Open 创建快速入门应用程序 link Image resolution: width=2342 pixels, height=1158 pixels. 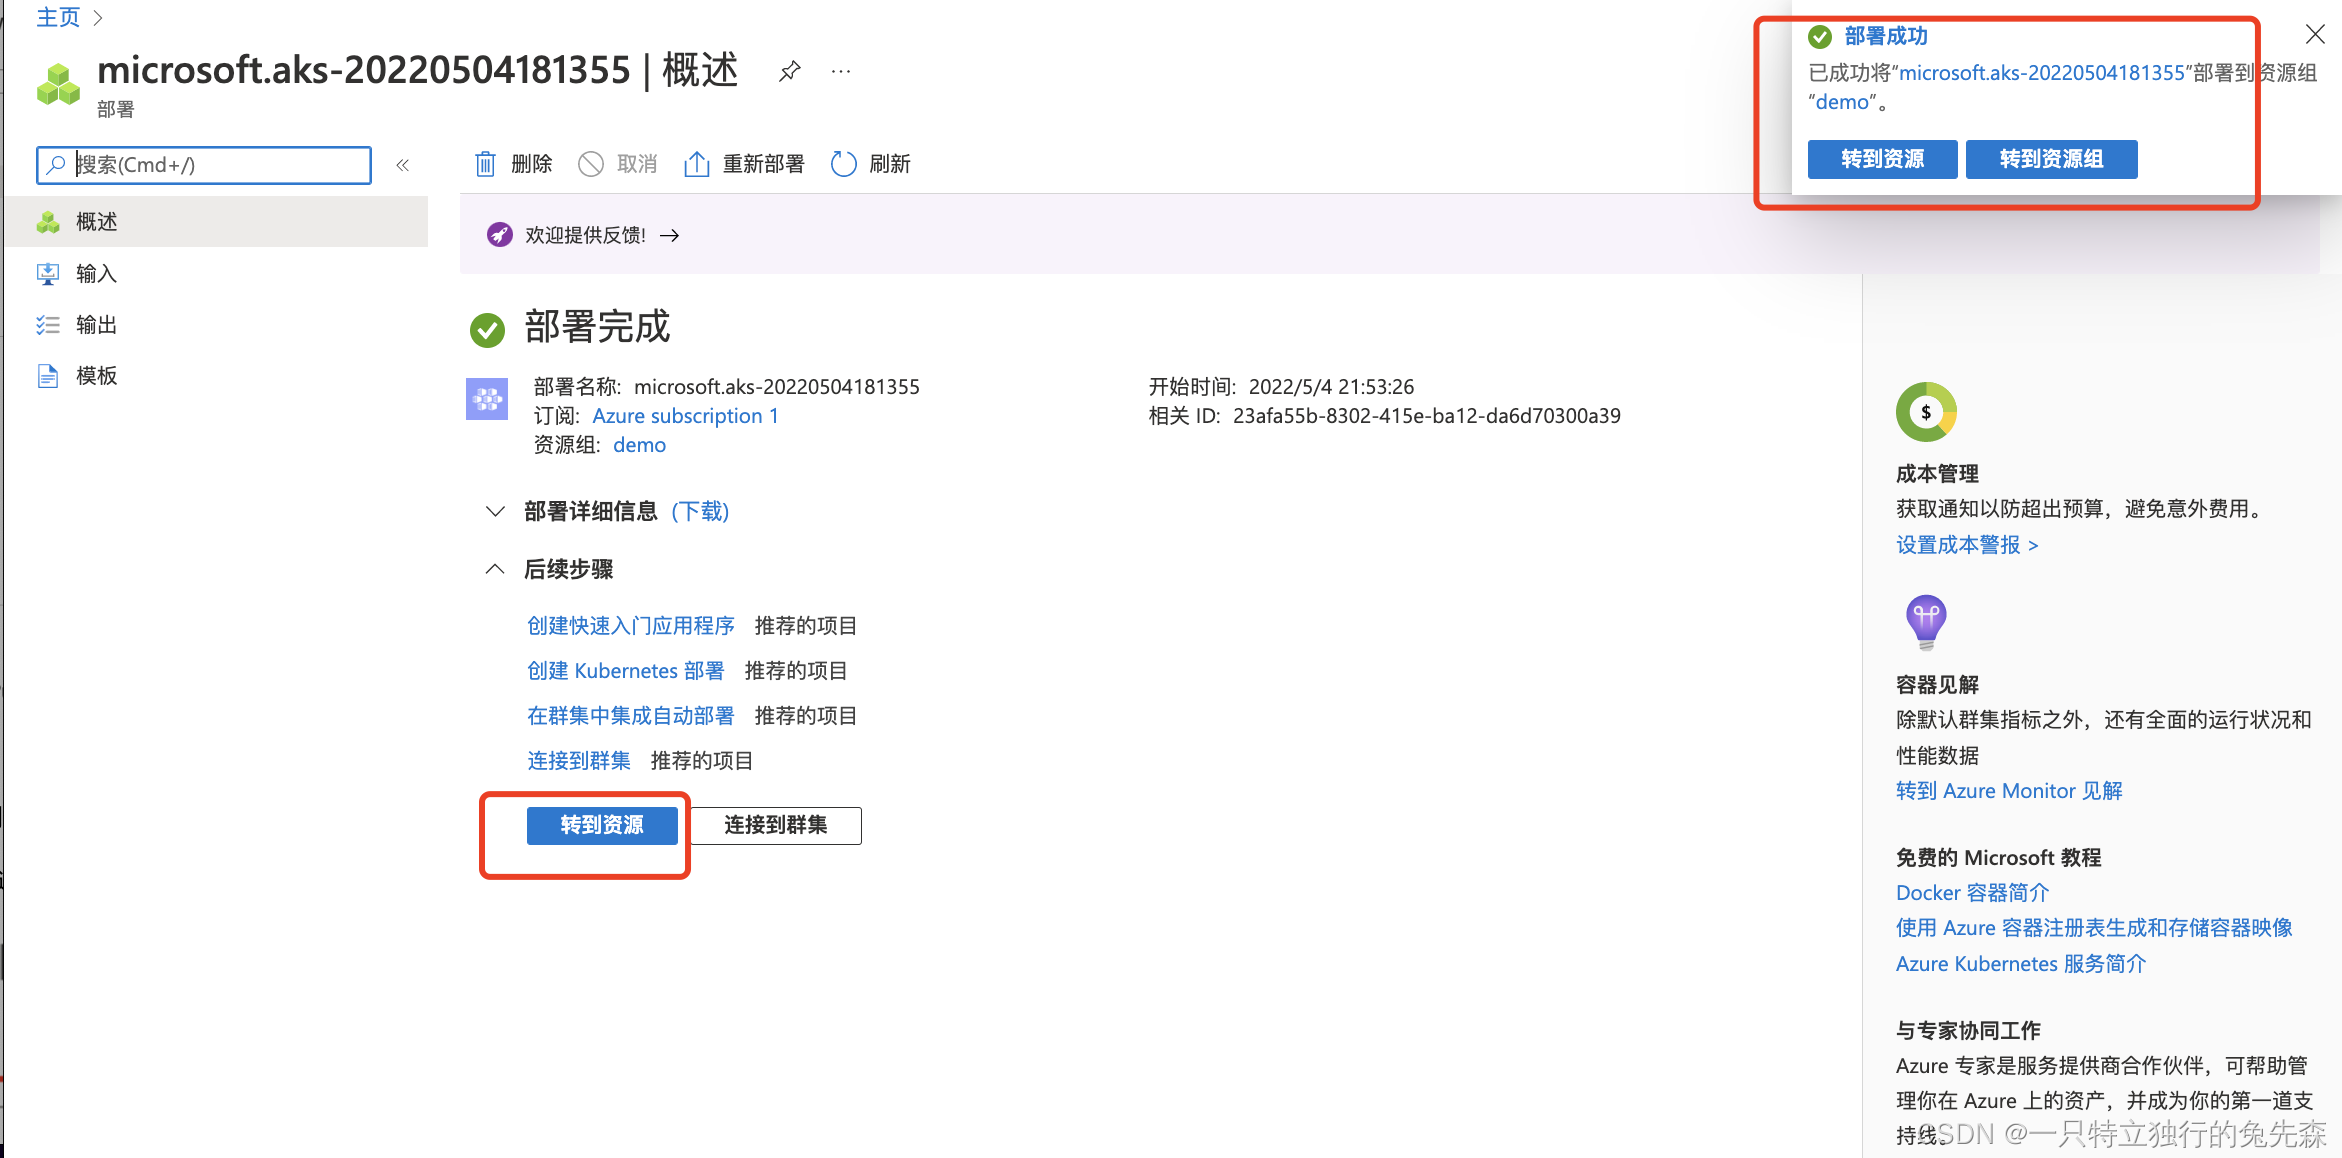point(631,626)
